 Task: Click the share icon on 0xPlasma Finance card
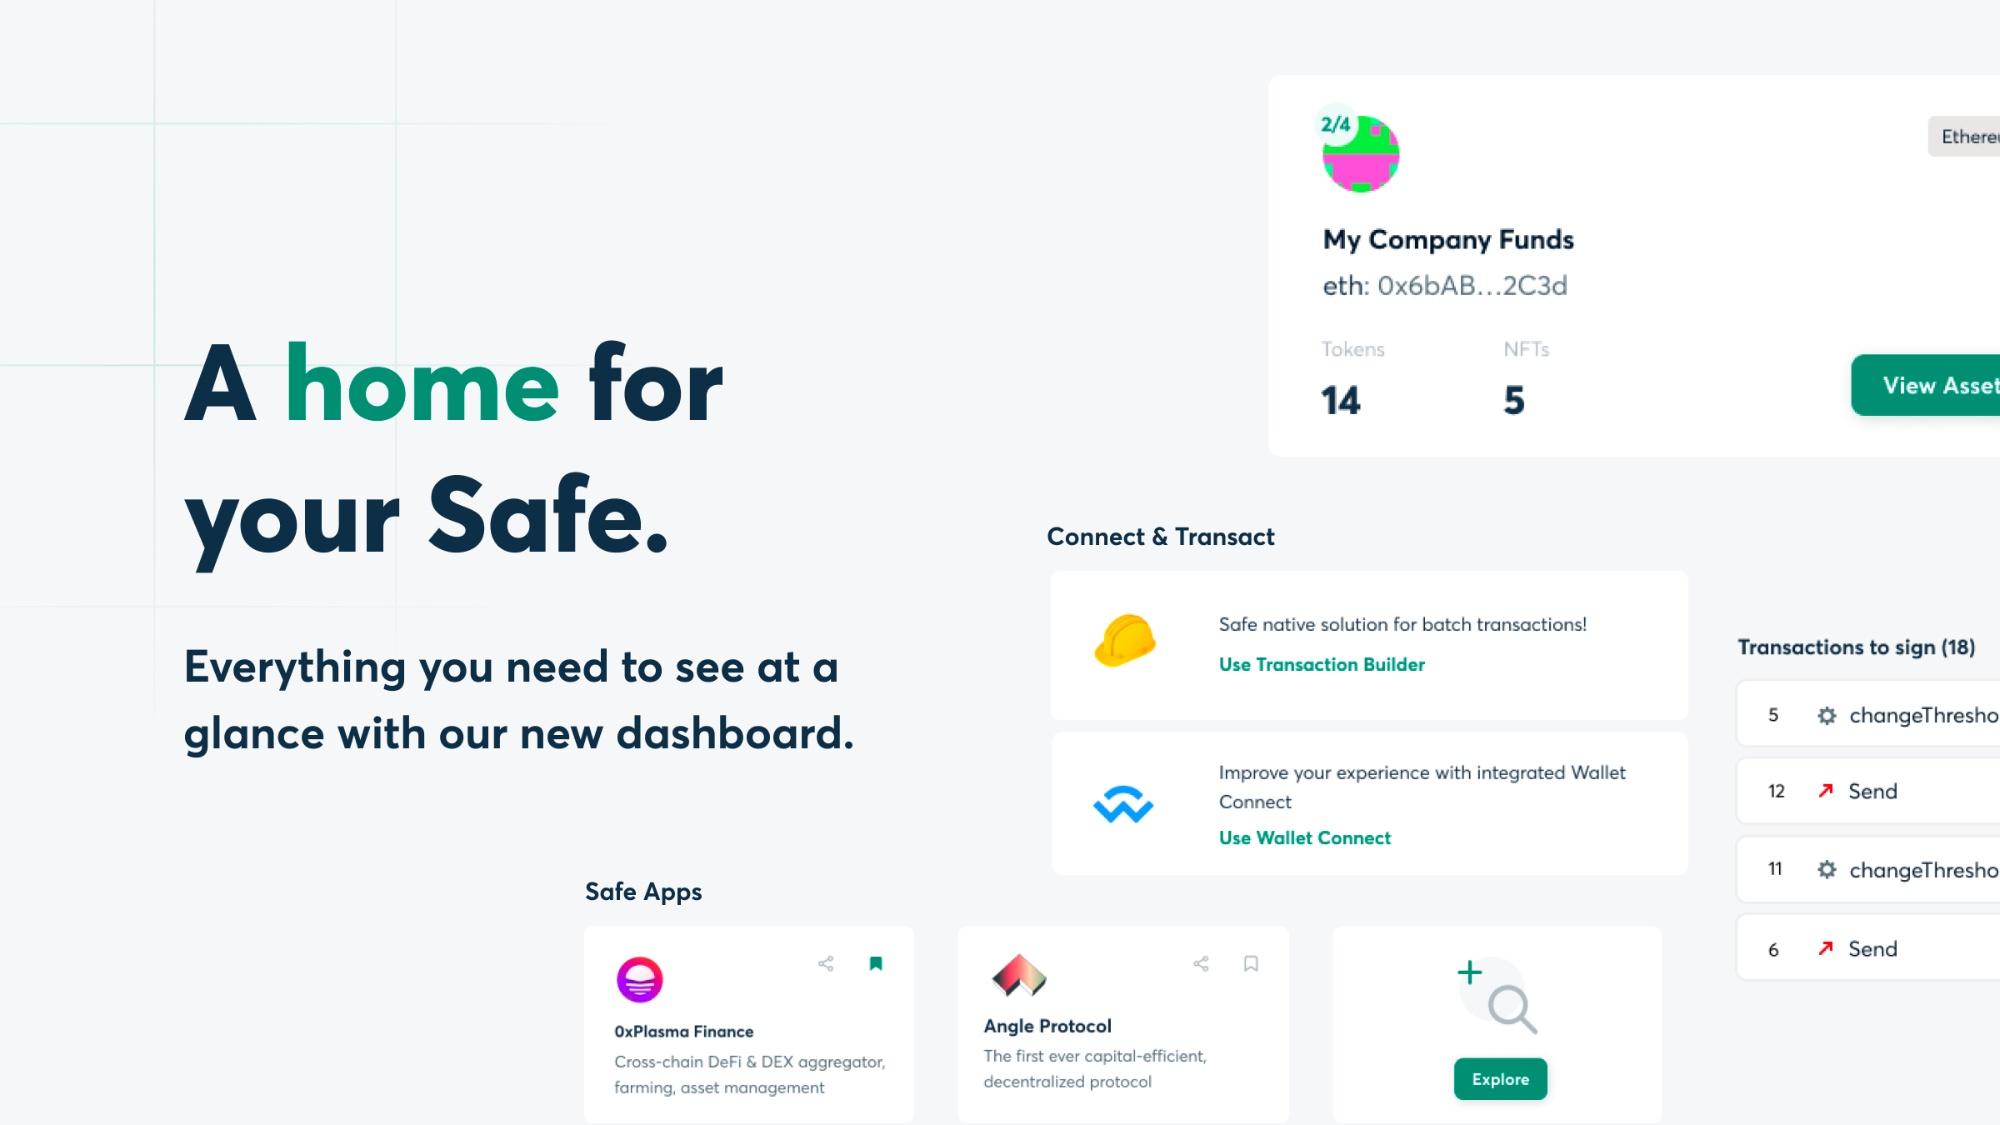(x=826, y=963)
